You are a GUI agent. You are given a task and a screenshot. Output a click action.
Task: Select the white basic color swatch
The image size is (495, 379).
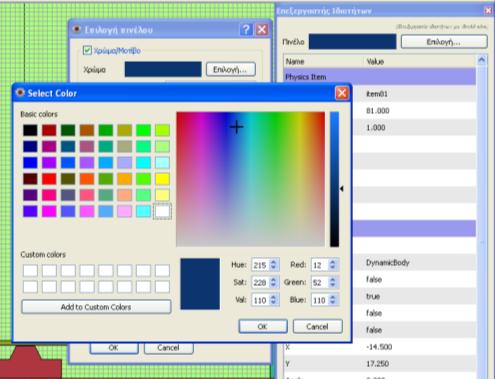(x=162, y=211)
